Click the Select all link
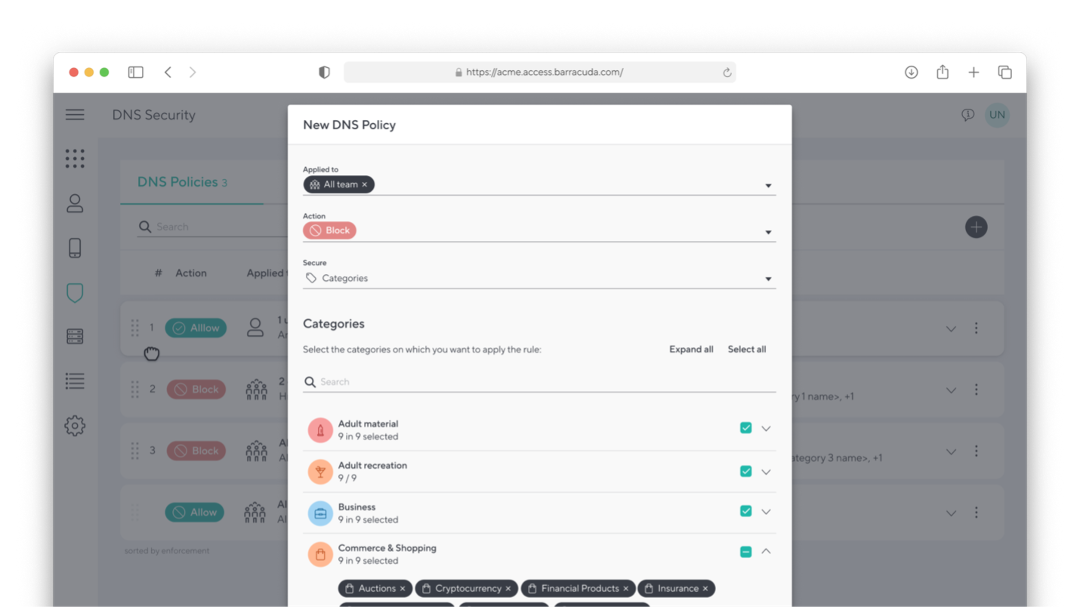The width and height of the screenshot is (1080, 610). tap(747, 349)
